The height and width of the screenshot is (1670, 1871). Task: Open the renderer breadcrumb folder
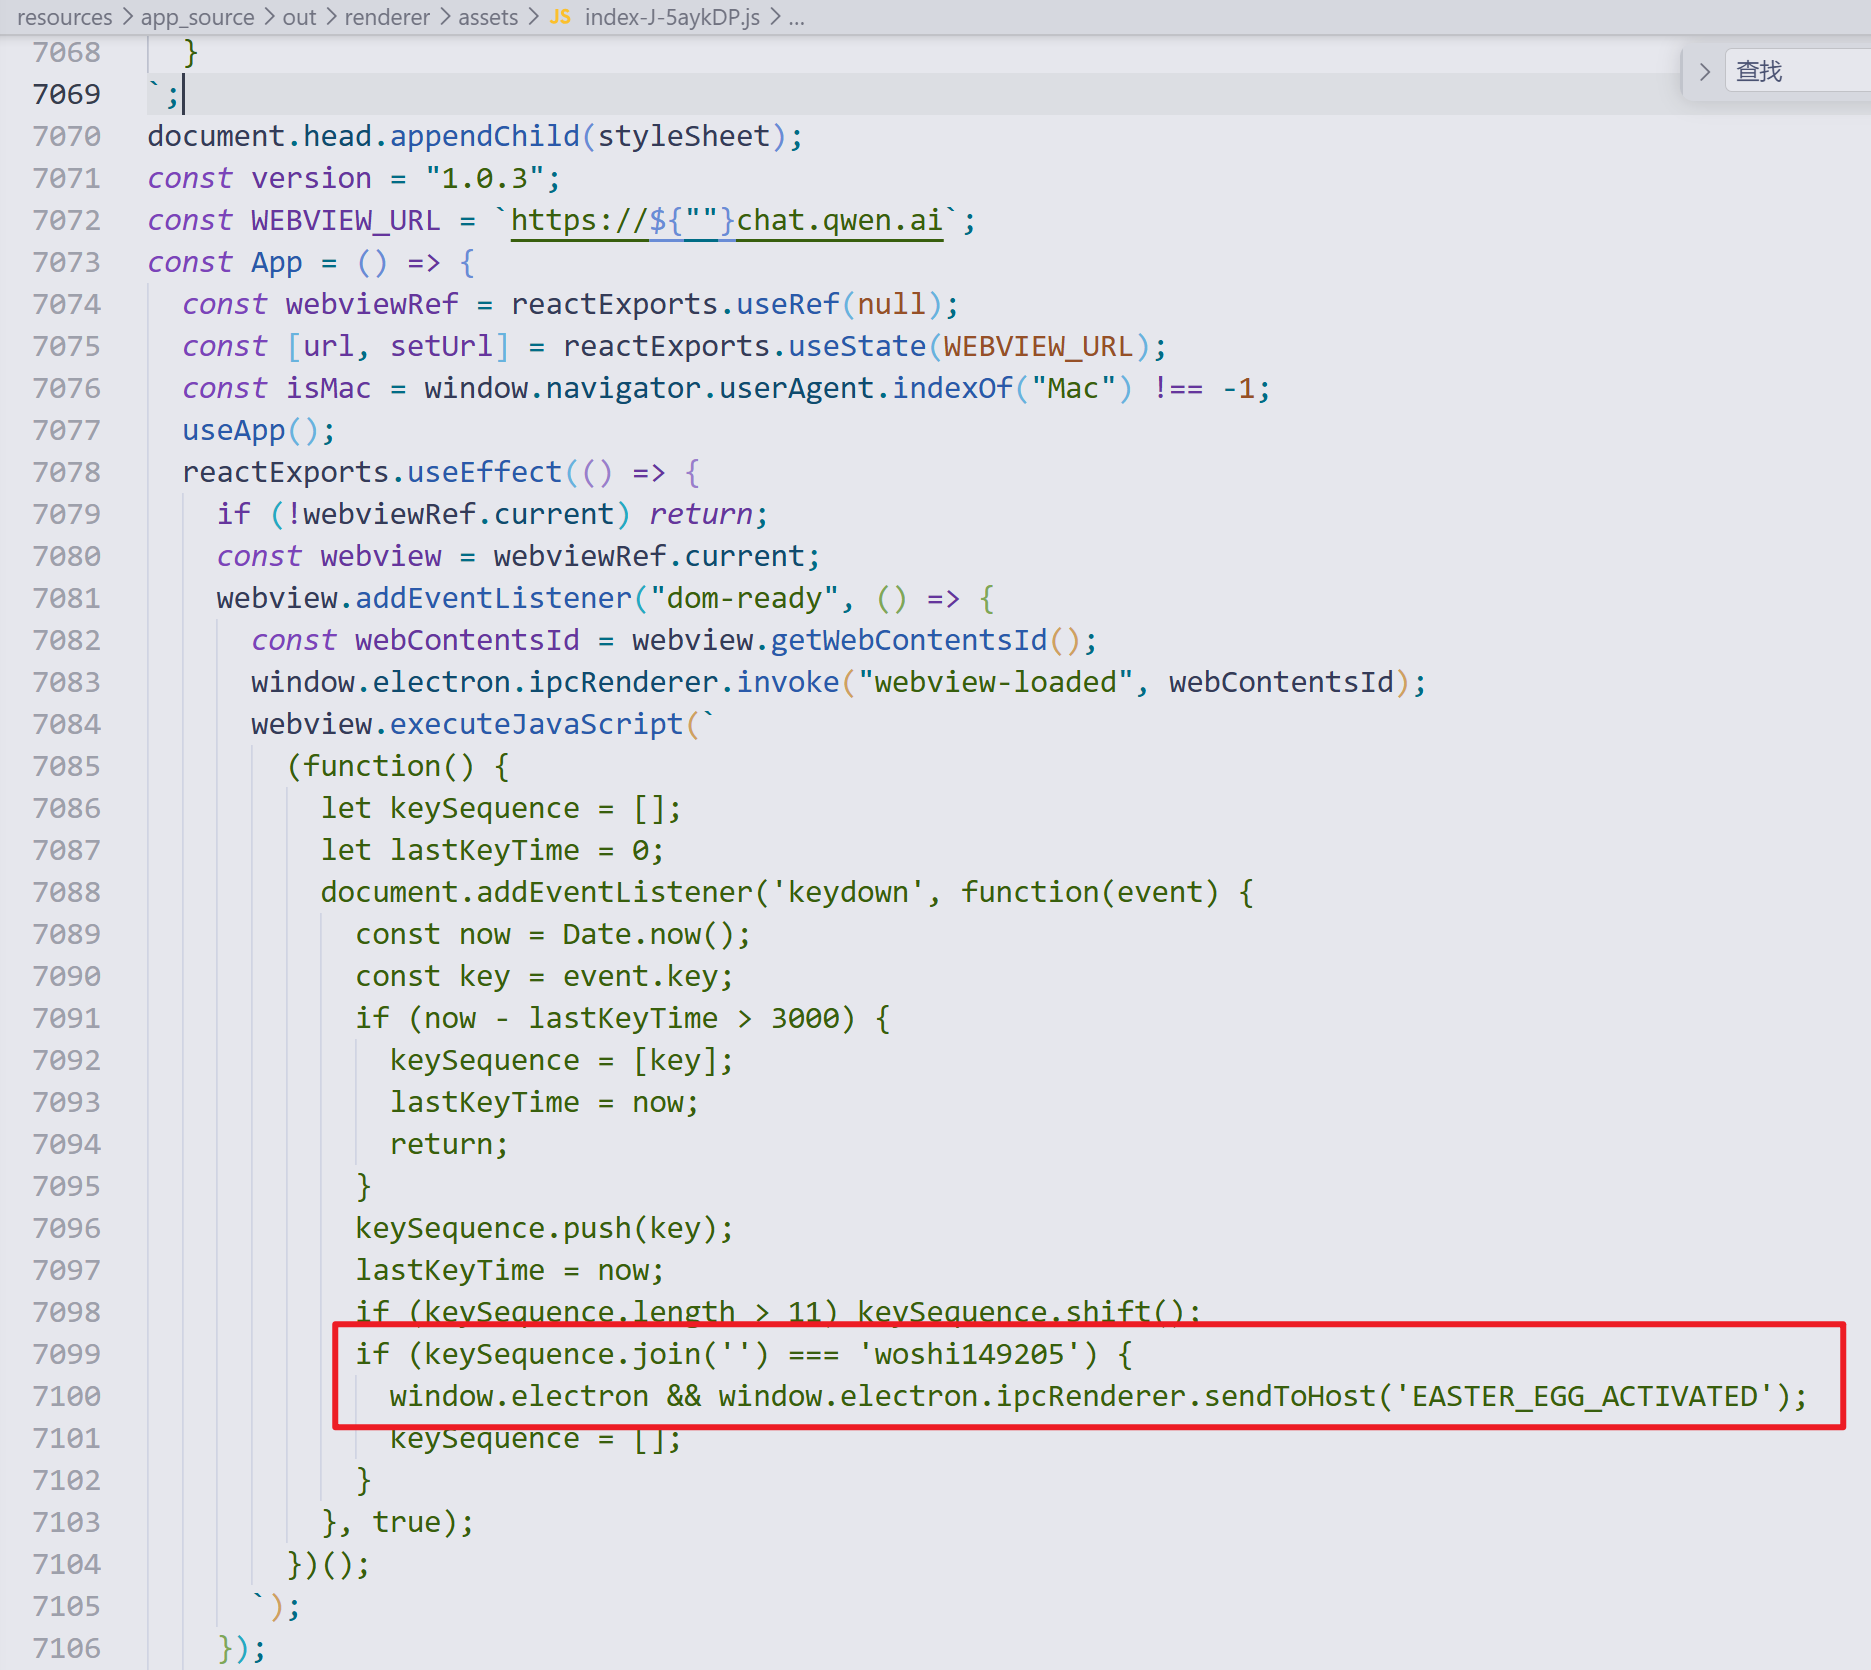(387, 17)
